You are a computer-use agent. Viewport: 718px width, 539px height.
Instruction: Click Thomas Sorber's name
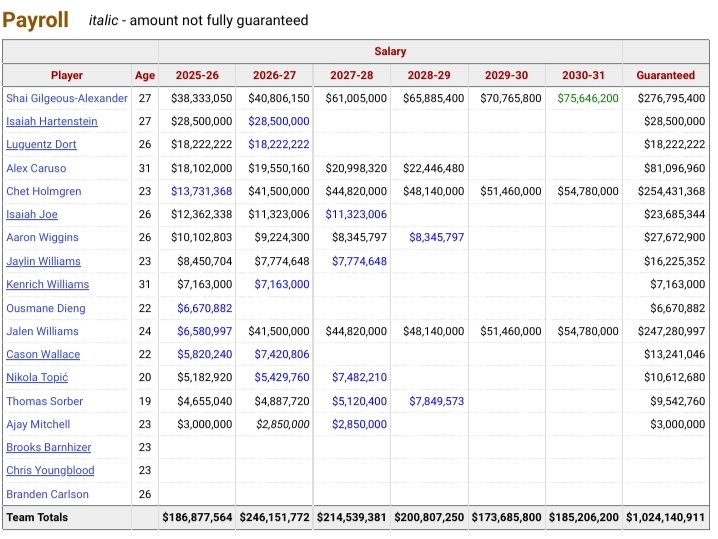tap(44, 401)
